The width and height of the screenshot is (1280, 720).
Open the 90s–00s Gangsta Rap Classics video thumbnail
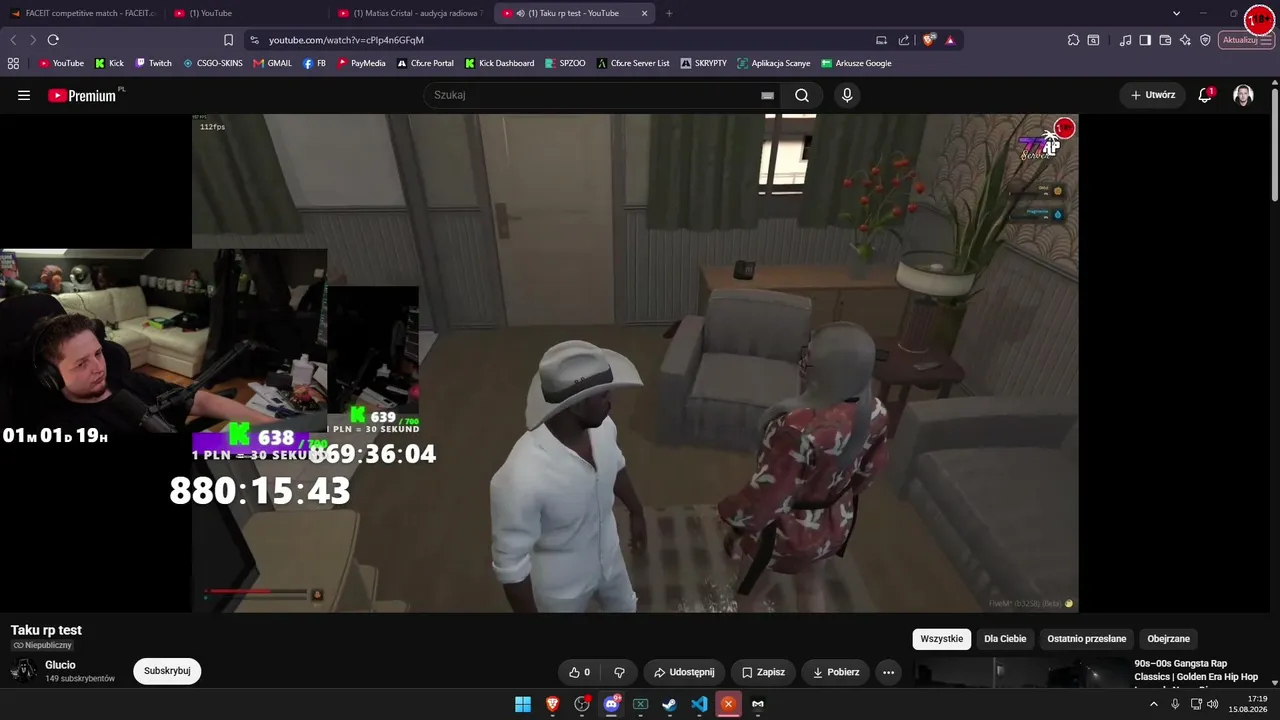tap(1020, 674)
